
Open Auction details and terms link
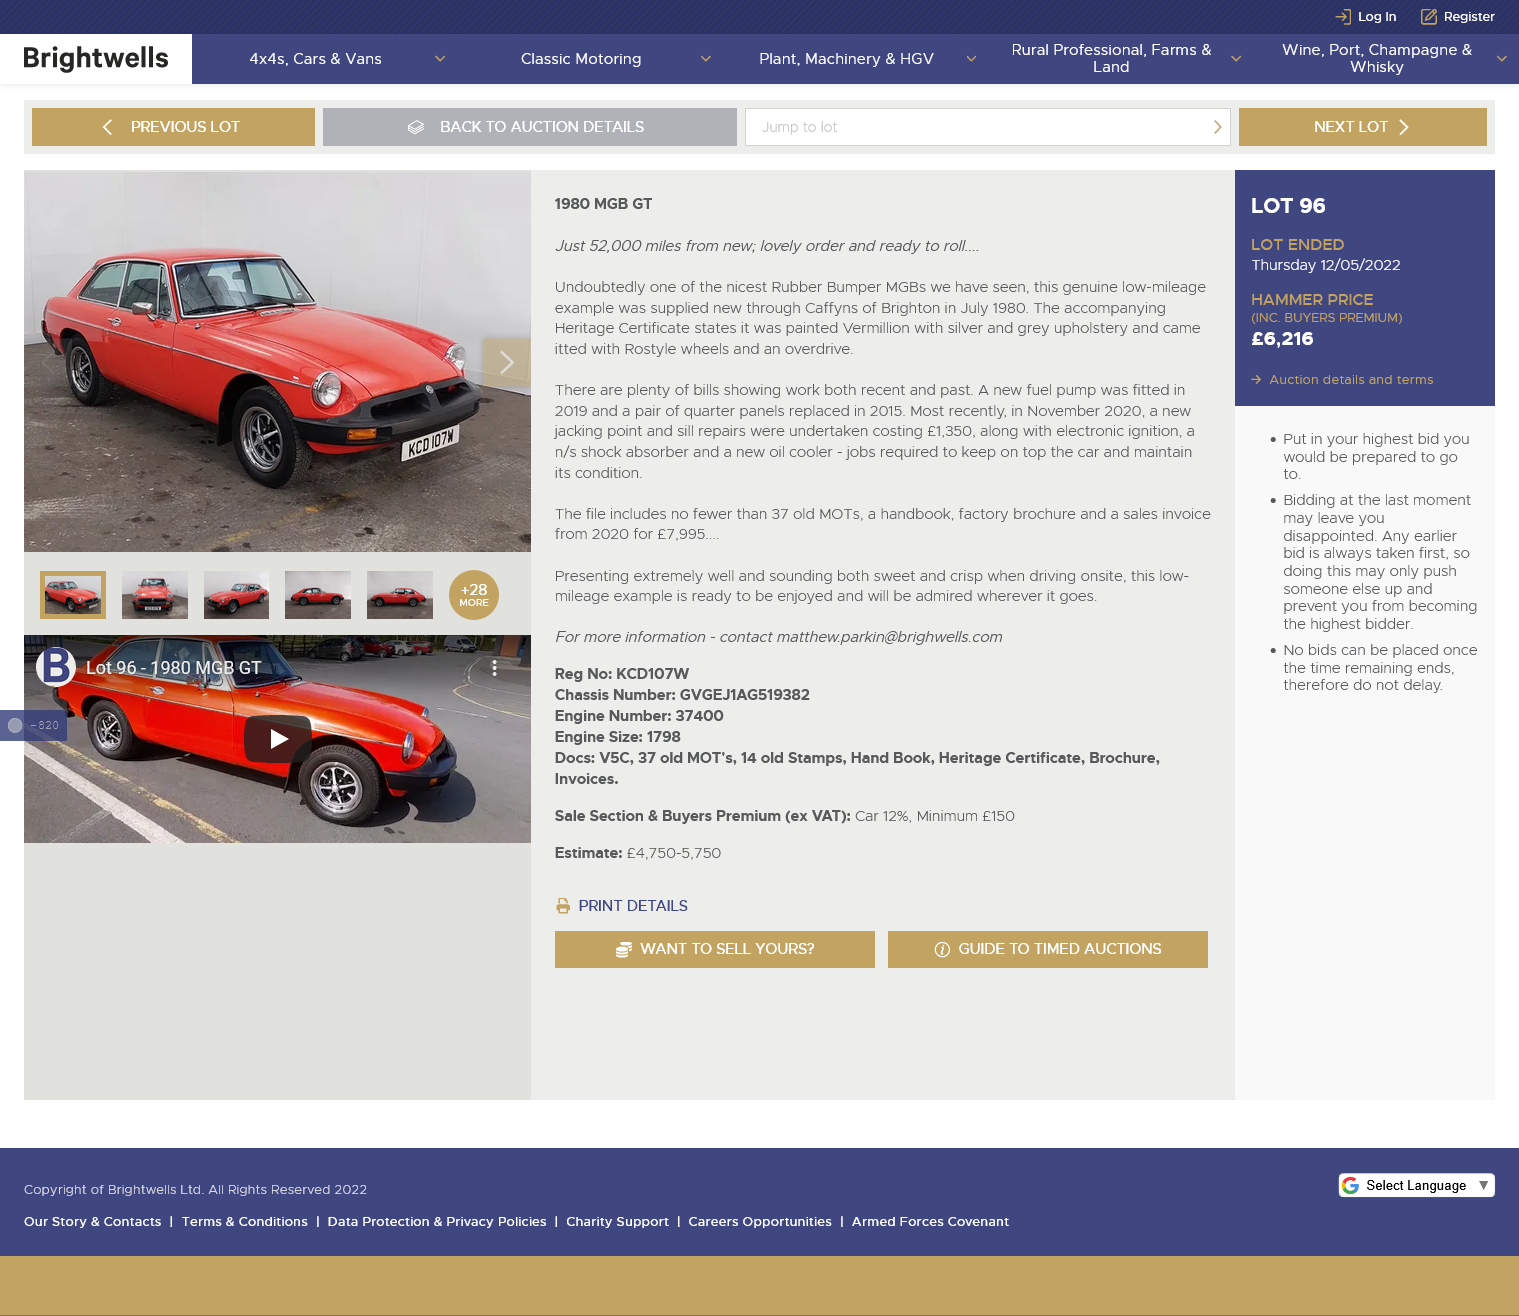tap(1342, 380)
